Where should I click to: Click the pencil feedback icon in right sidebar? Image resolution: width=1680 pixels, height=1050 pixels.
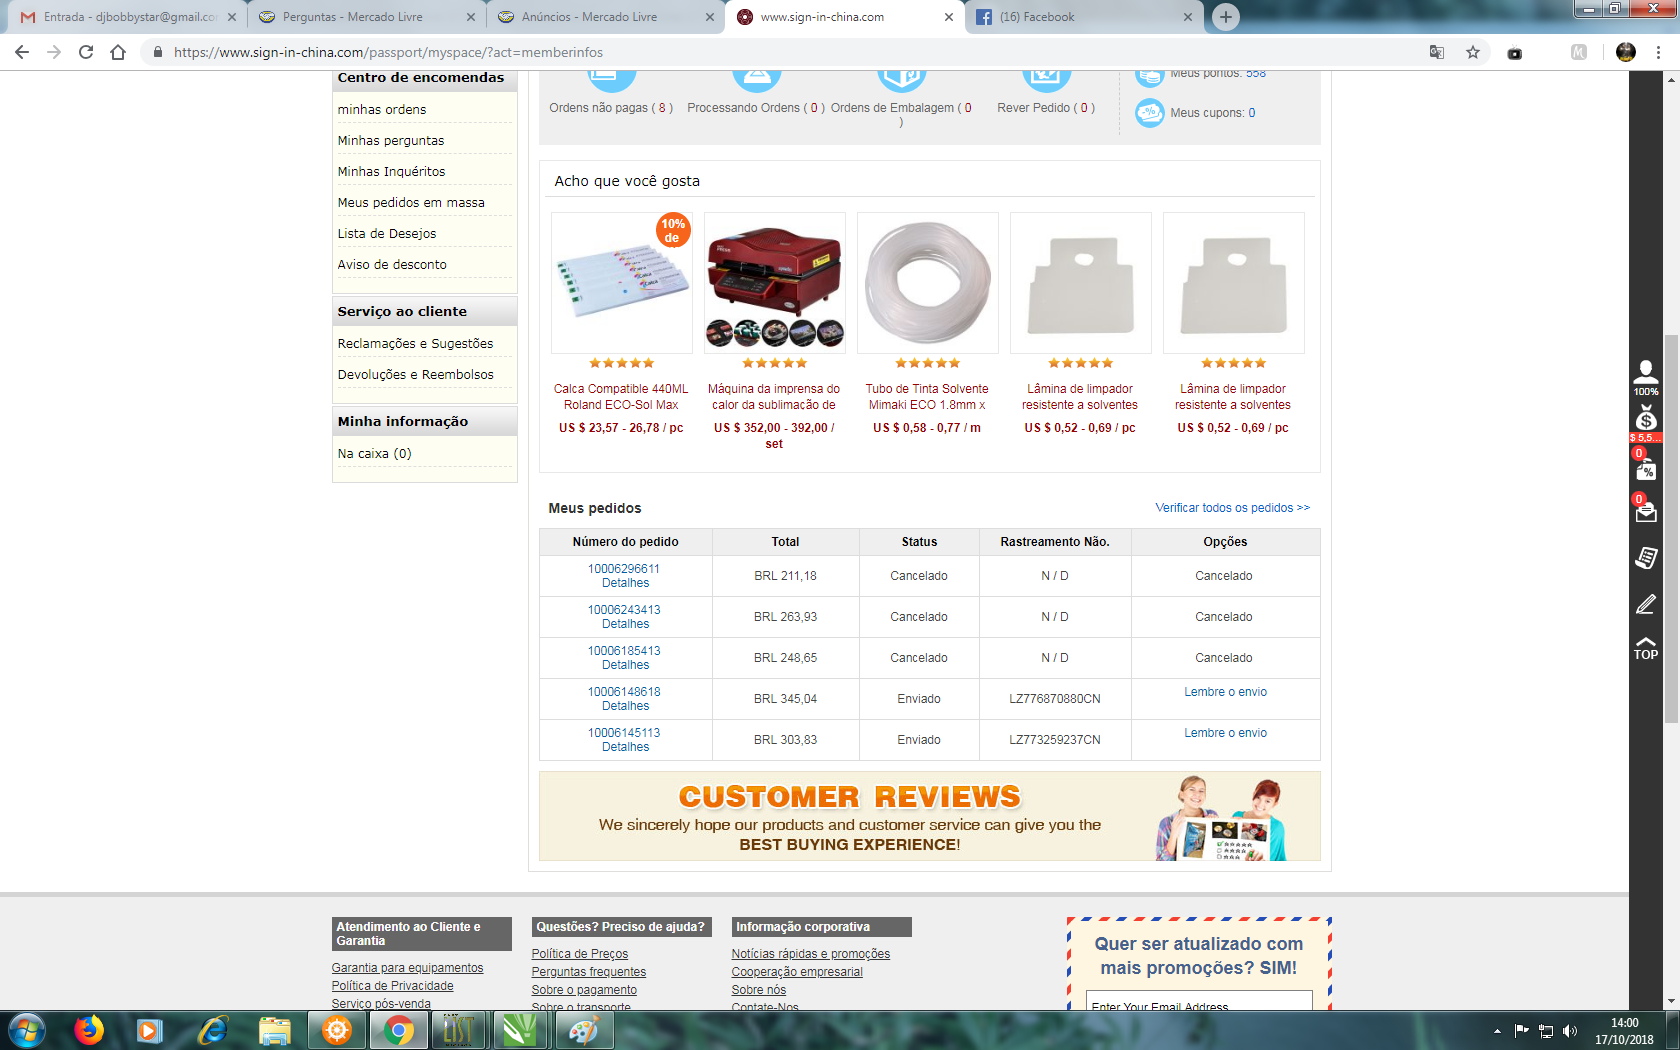1646,604
